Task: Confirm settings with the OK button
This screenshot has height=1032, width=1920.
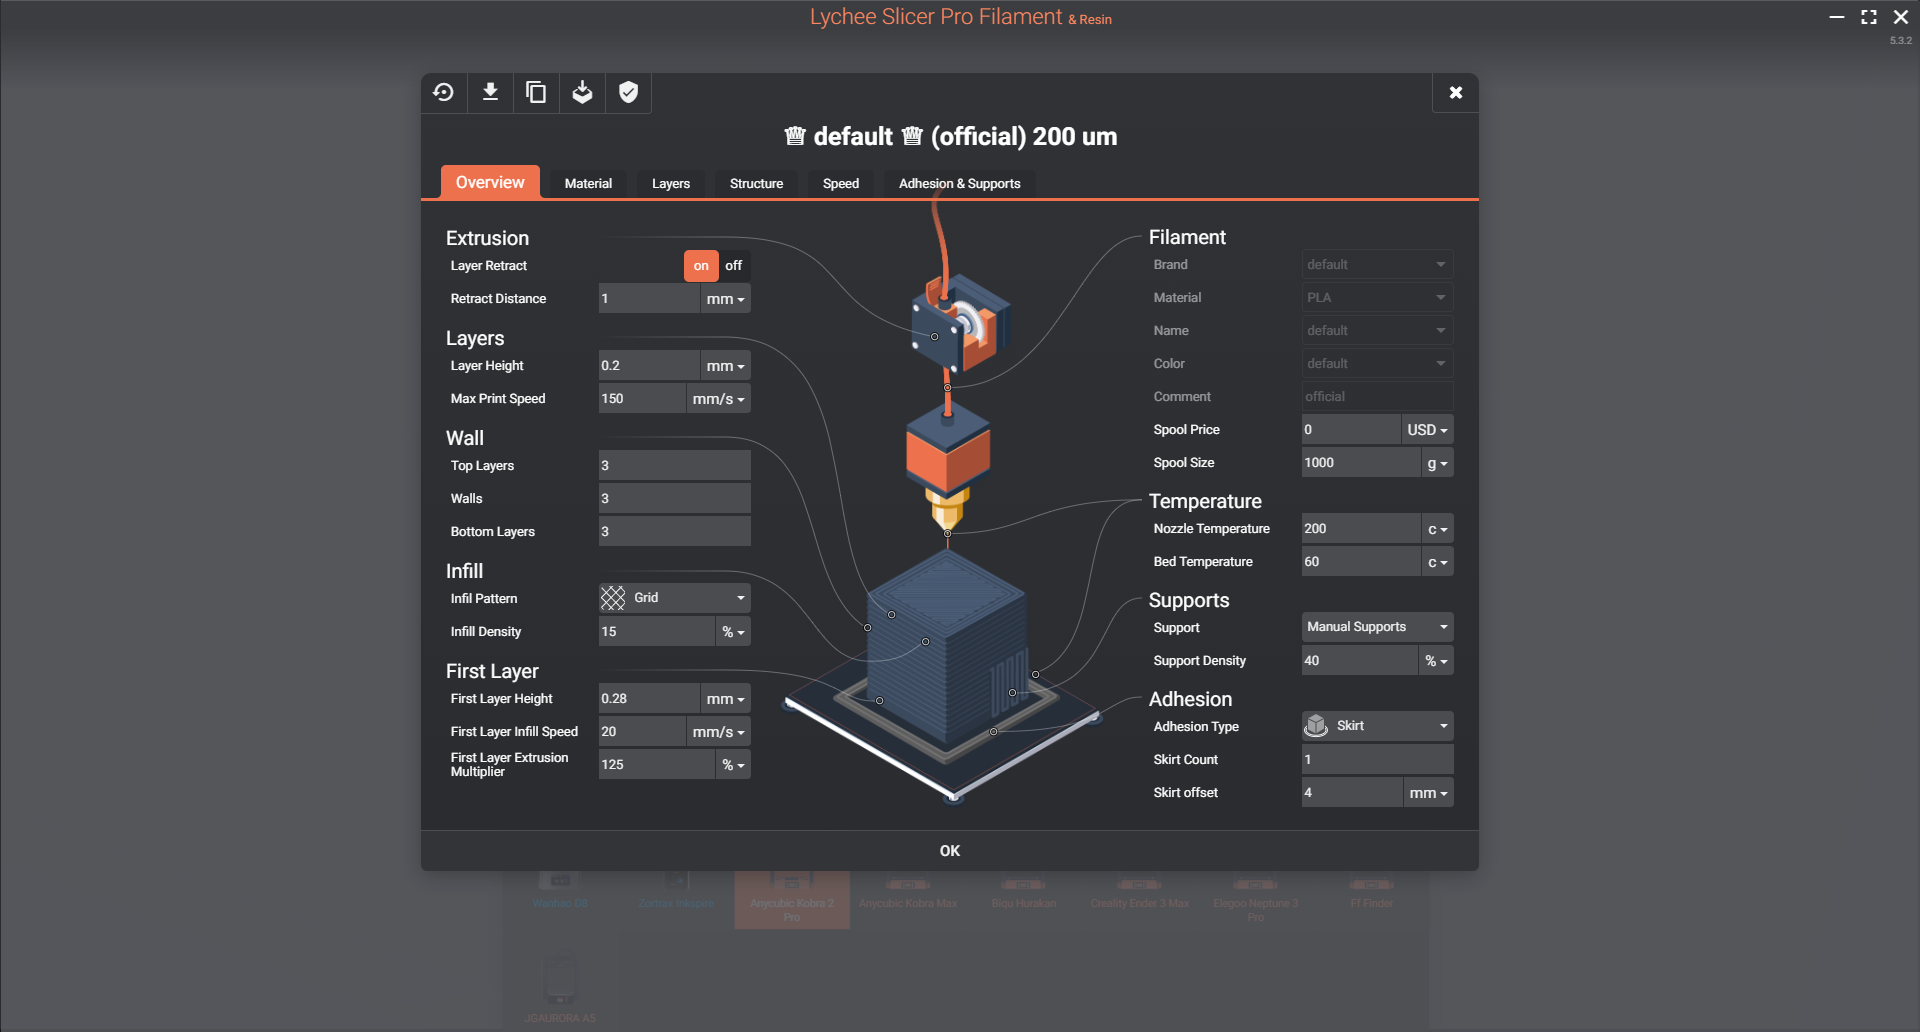Action: coord(949,850)
